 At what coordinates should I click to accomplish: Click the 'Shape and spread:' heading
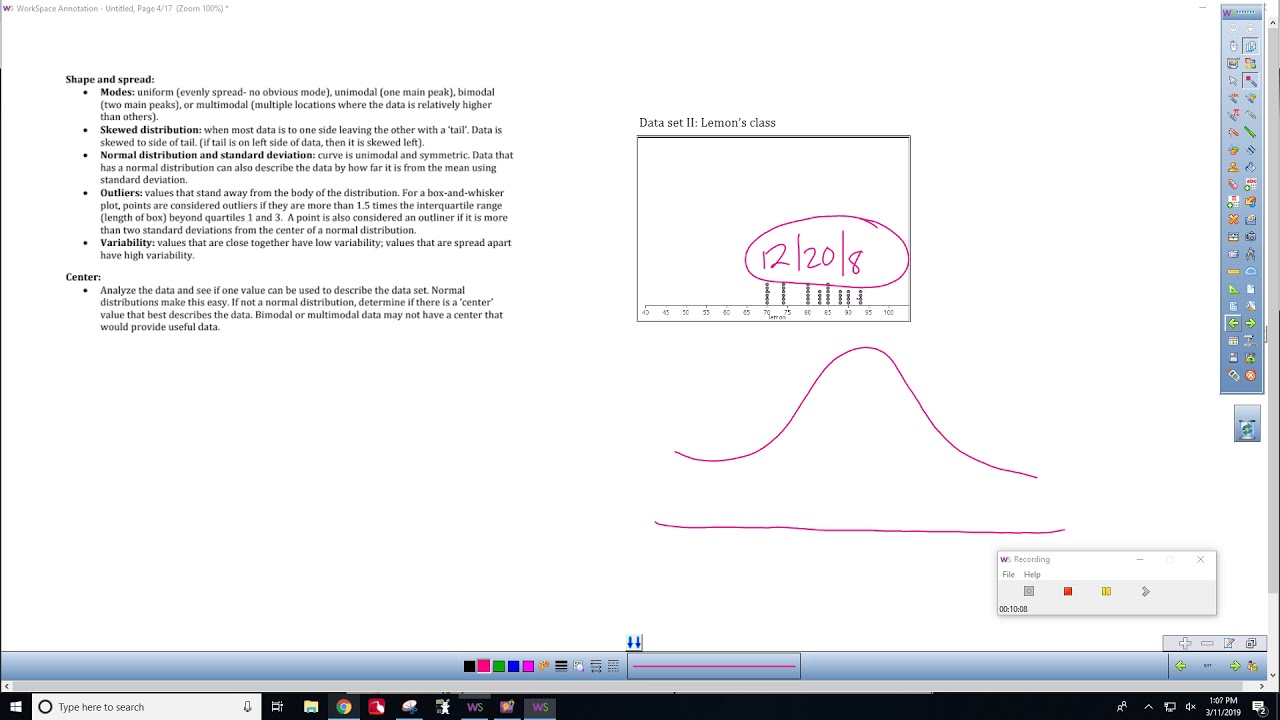pos(110,79)
